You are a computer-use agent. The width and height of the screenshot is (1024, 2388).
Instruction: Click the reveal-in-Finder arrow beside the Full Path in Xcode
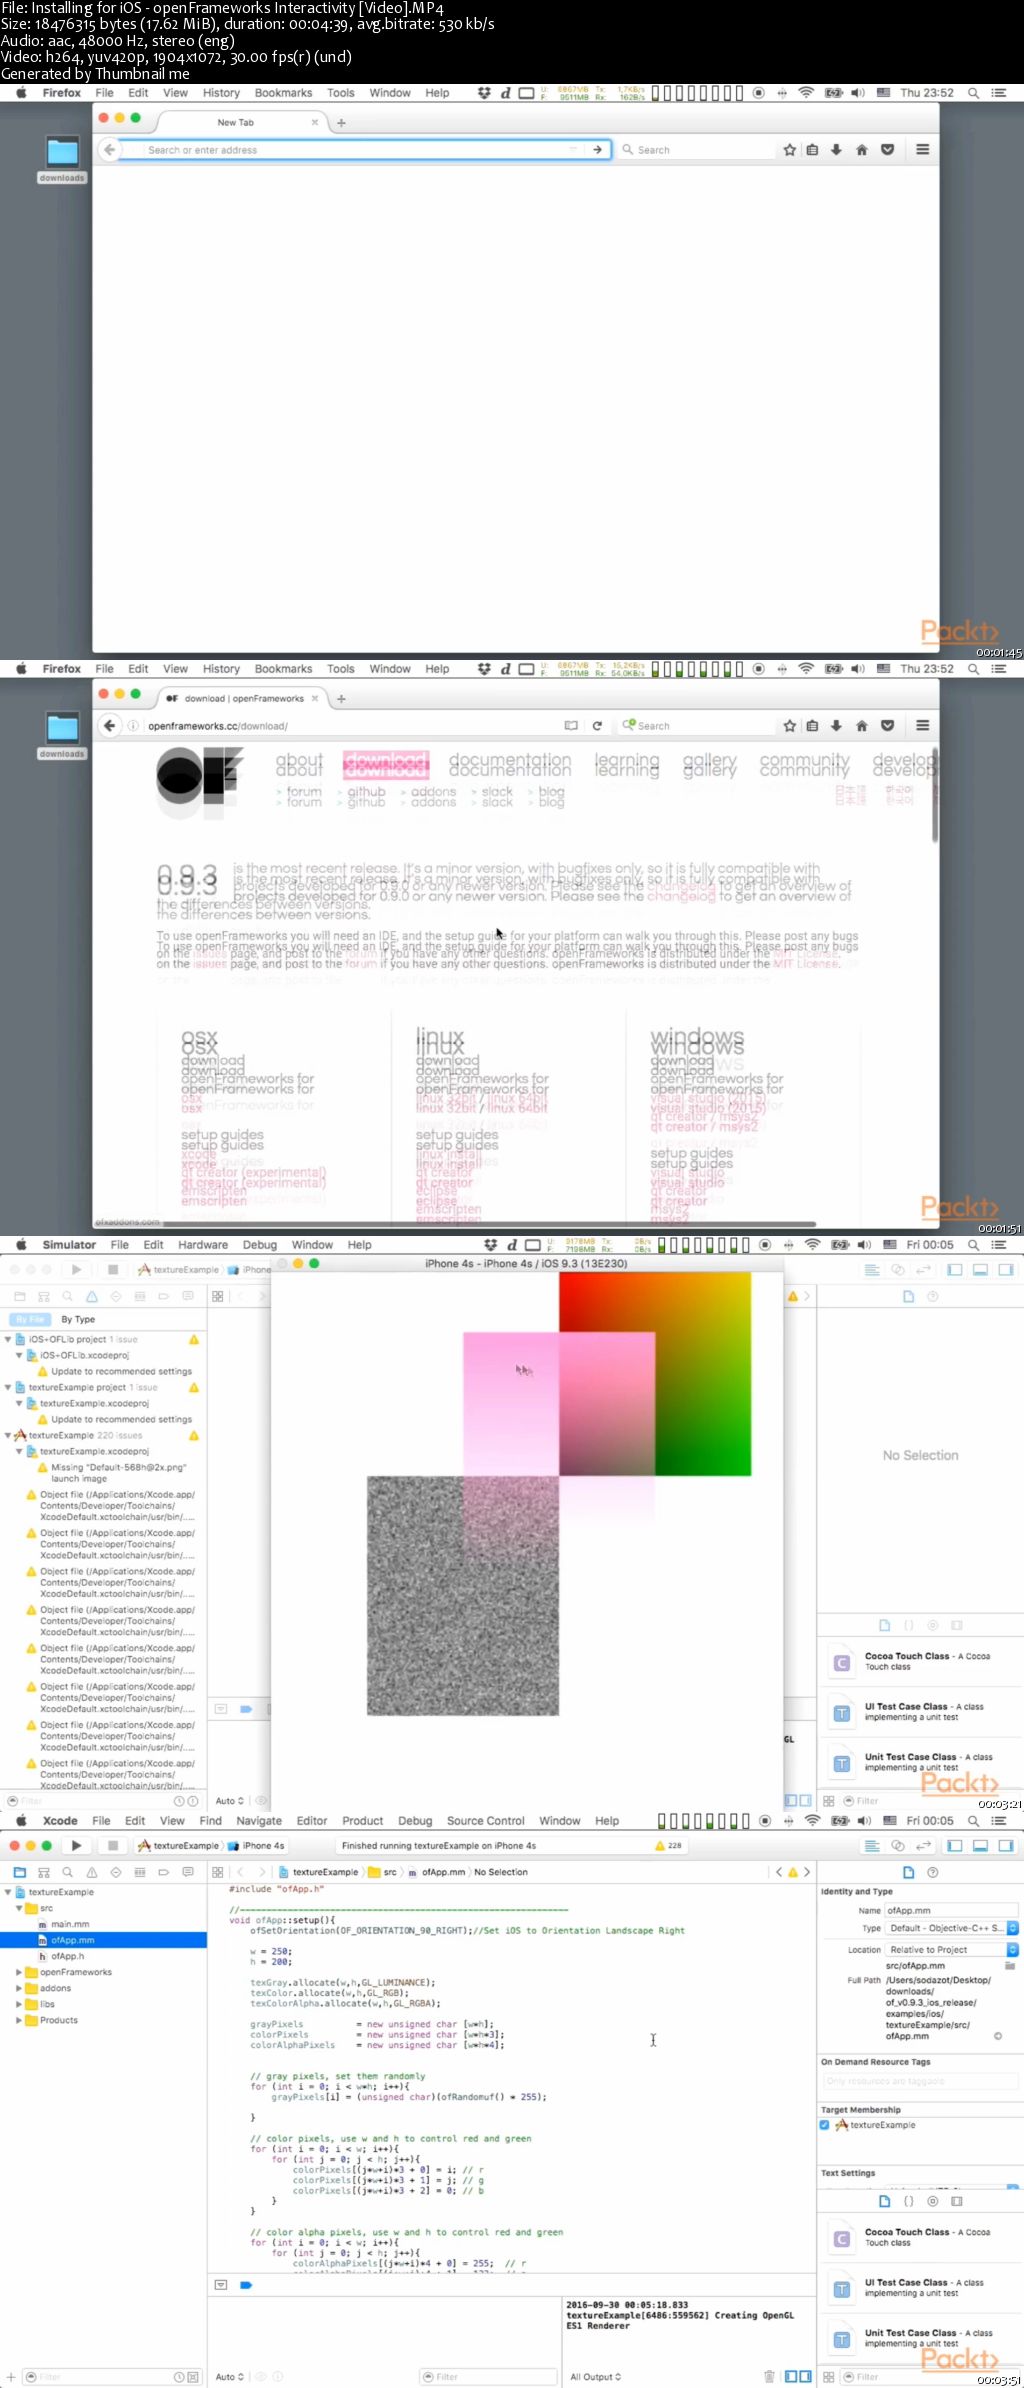click(997, 2036)
